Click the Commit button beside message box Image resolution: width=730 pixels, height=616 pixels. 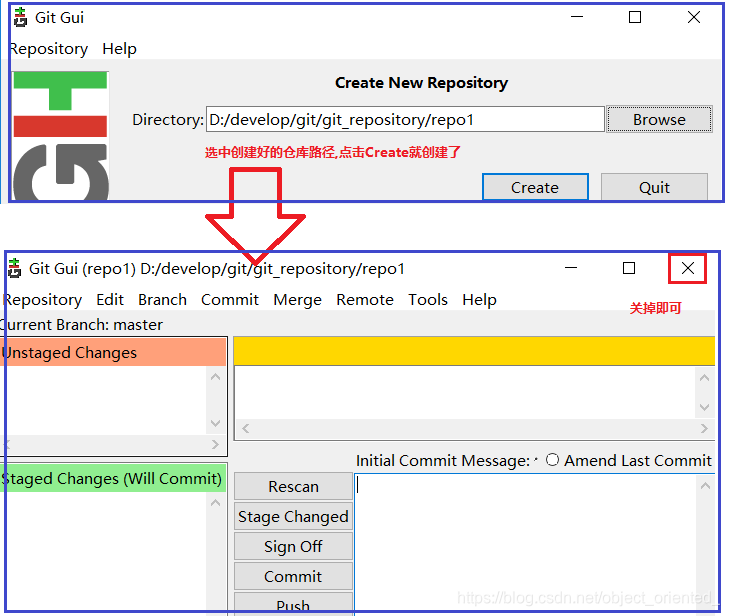pos(293,576)
